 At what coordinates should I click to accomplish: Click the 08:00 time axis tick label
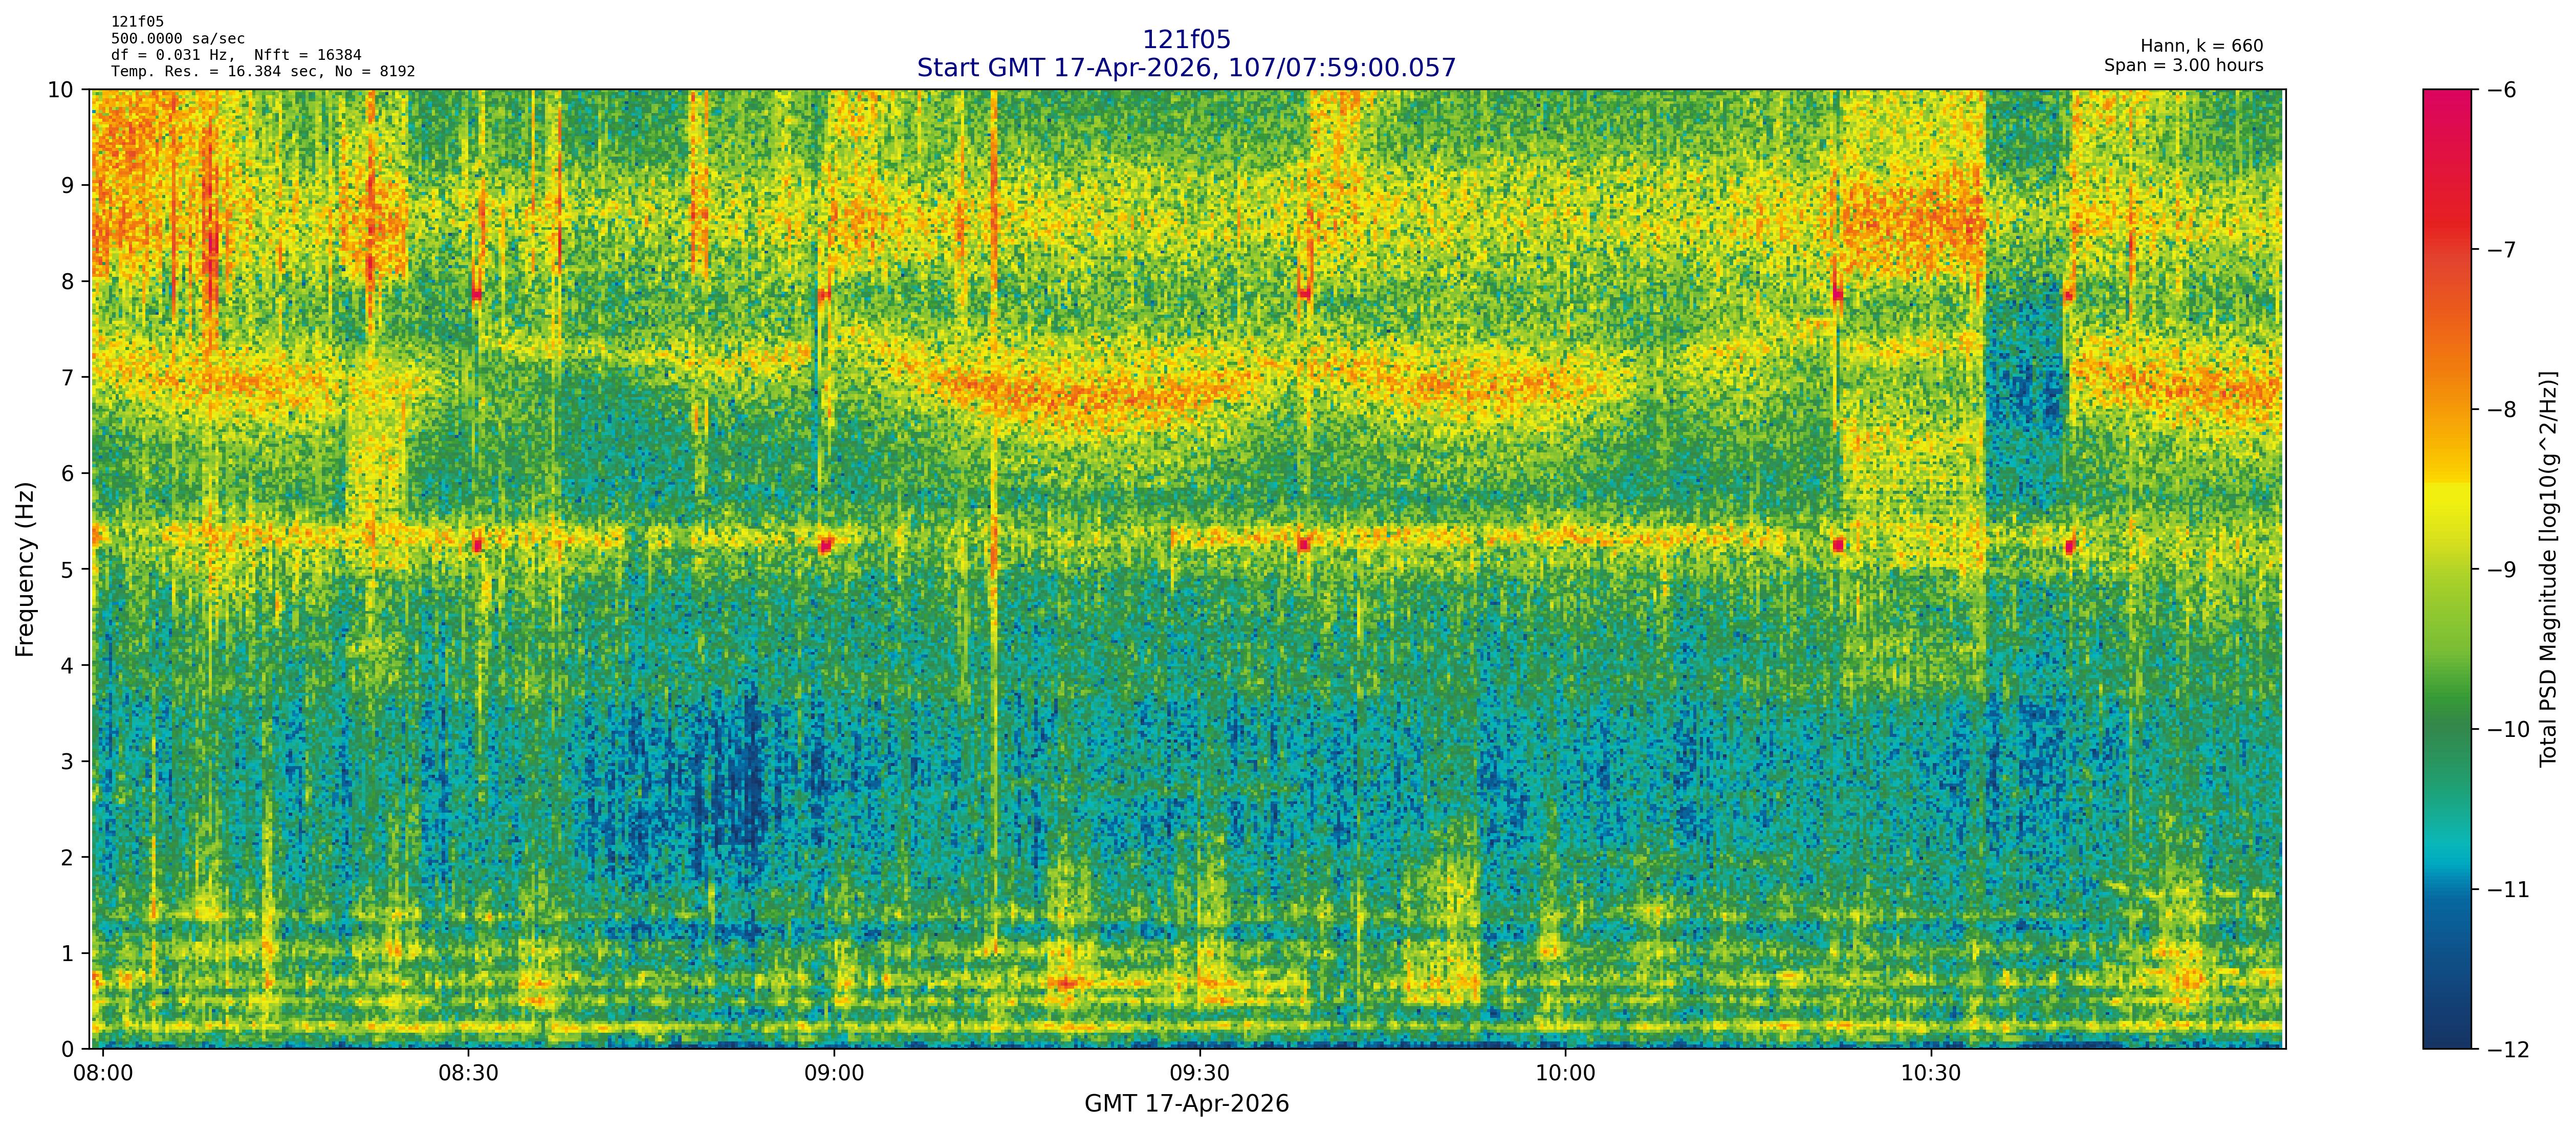(103, 1073)
